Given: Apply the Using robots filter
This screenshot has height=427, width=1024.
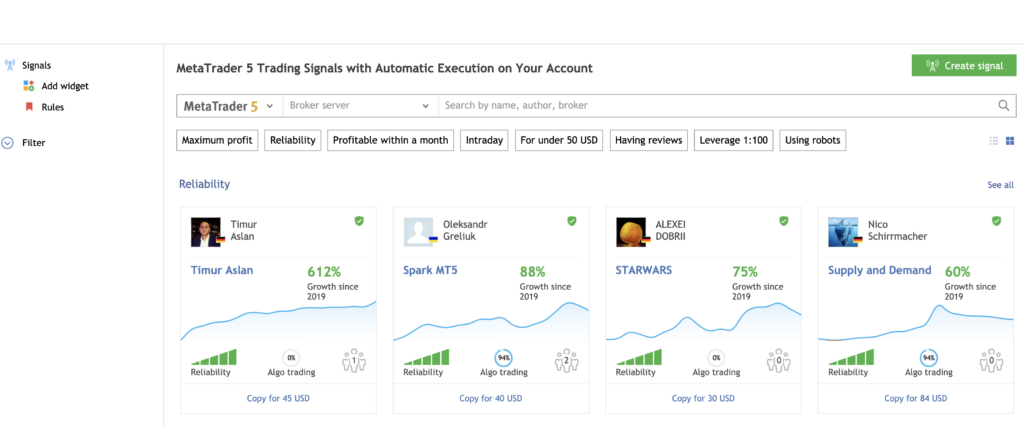Looking at the screenshot, I should (x=813, y=140).
